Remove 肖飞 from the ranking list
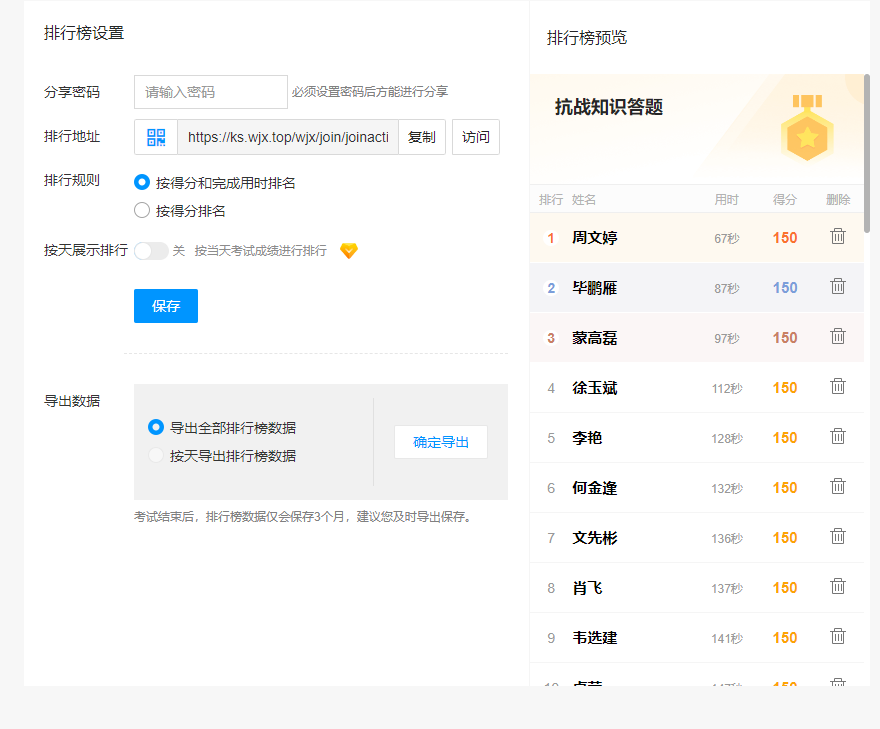Image resolution: width=880 pixels, height=729 pixels. pyautogui.click(x=838, y=587)
